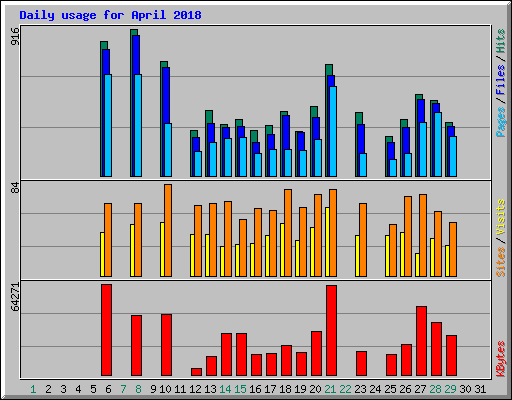The height and width of the screenshot is (400, 512).
Task: Click the orange visits bar for day 10
Action: (x=168, y=230)
